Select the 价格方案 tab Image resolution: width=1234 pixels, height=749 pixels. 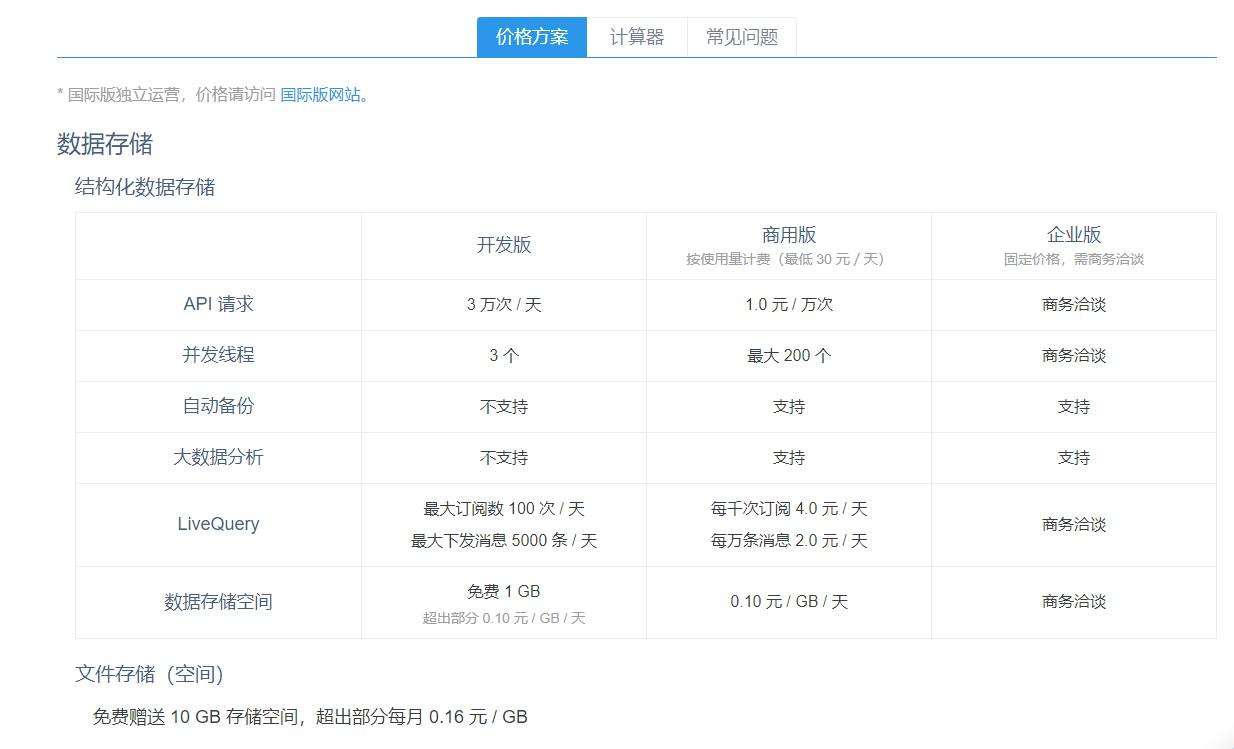532,37
